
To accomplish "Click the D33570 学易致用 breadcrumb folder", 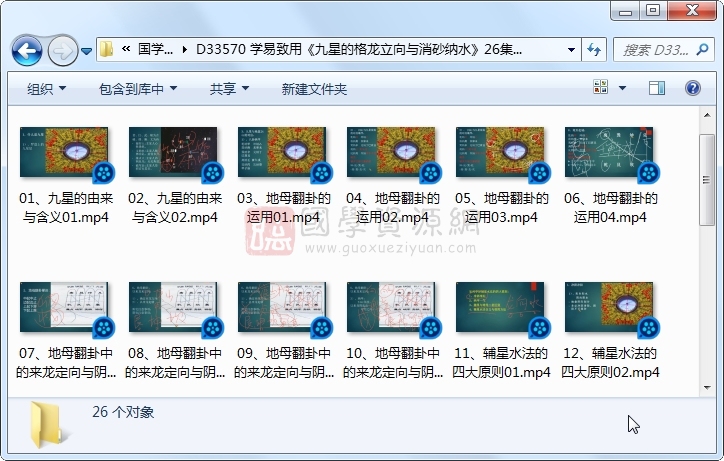I will coord(359,49).
